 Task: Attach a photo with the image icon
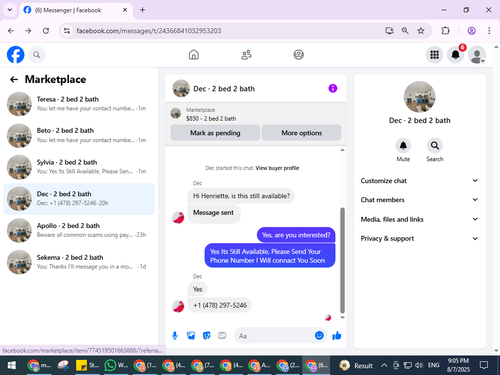191,336
